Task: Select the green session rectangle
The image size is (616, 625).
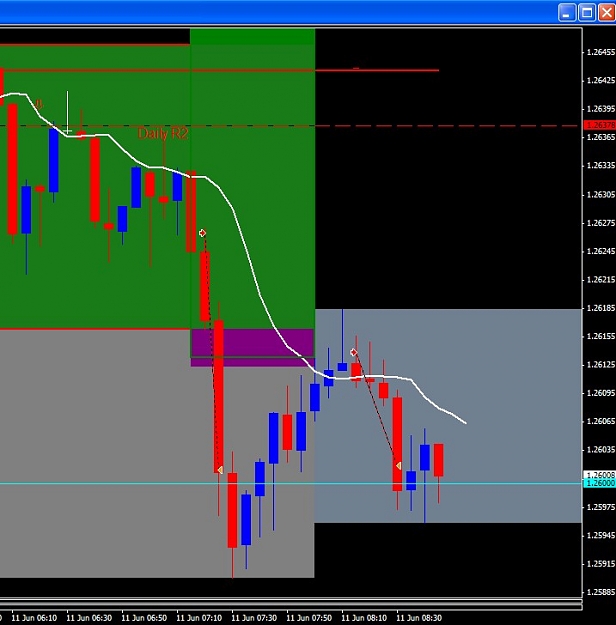Action: click(252, 191)
